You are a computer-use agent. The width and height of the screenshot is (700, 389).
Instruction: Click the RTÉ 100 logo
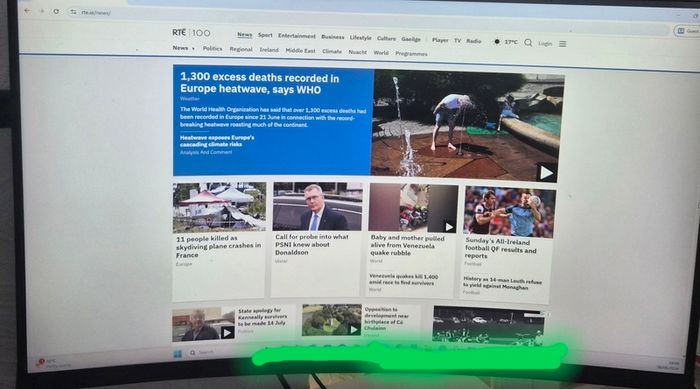pos(191,33)
